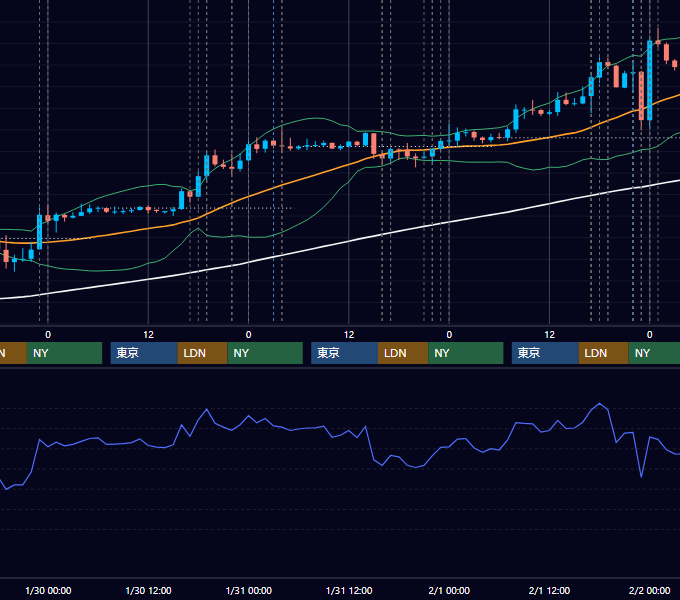This screenshot has height=600, width=680.
Task: Click the 1/31 12:00 date label
Action: (349, 590)
